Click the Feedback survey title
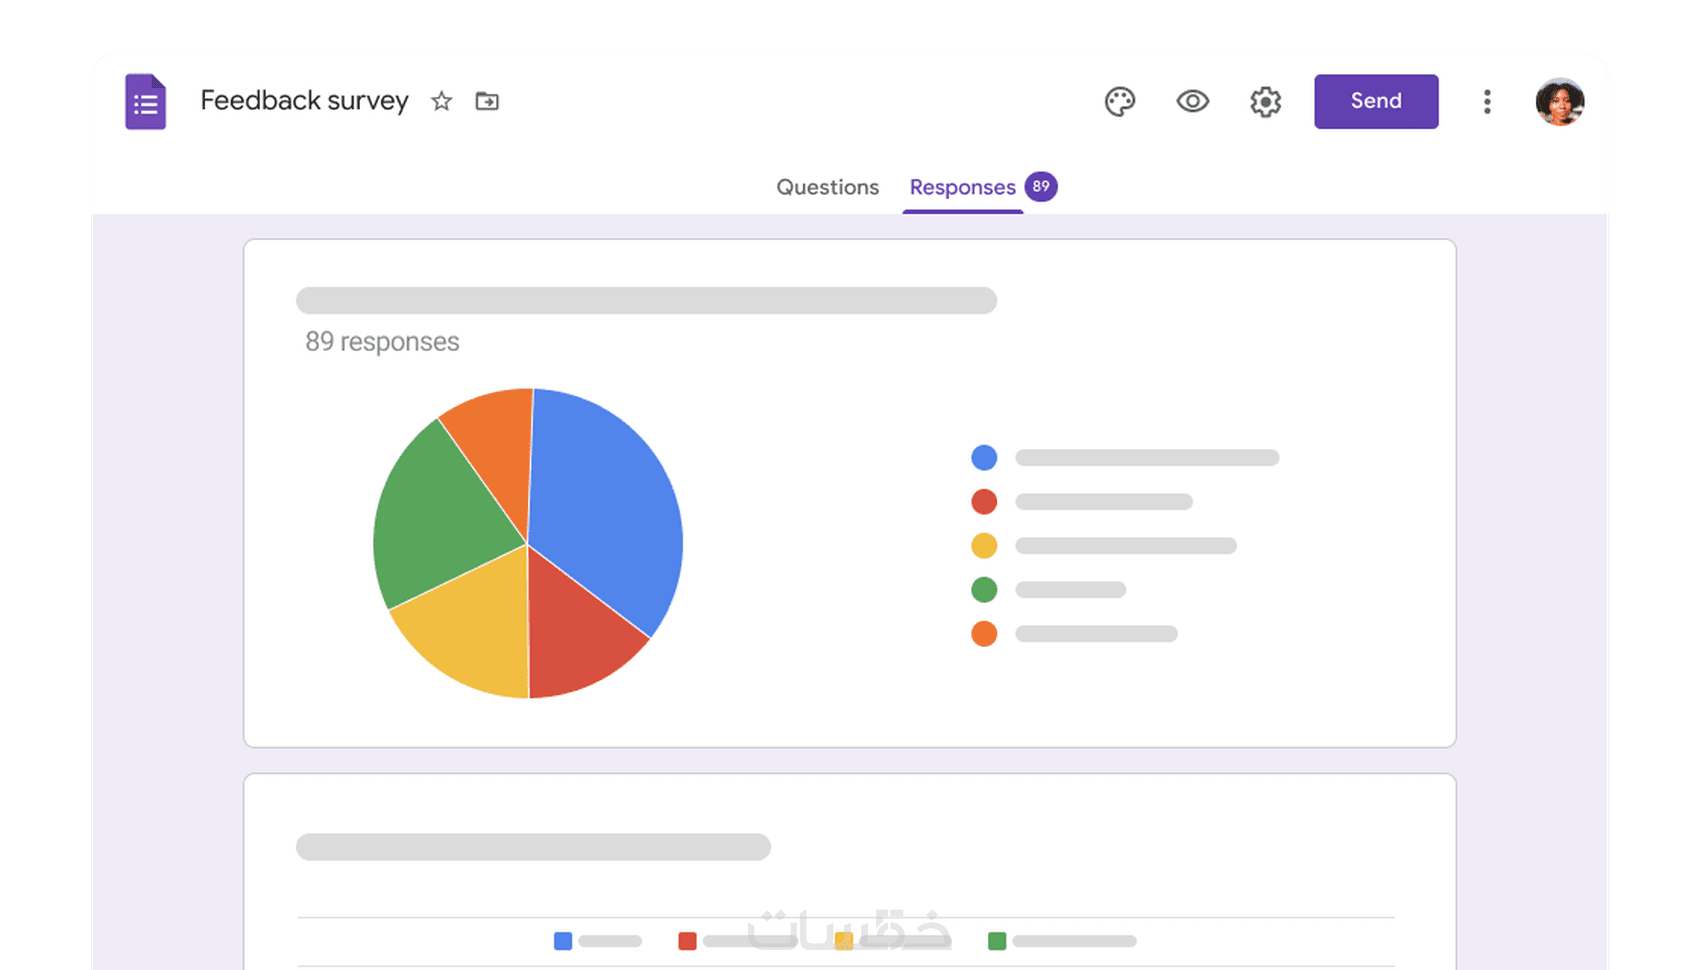Image resolution: width=1700 pixels, height=970 pixels. [305, 101]
